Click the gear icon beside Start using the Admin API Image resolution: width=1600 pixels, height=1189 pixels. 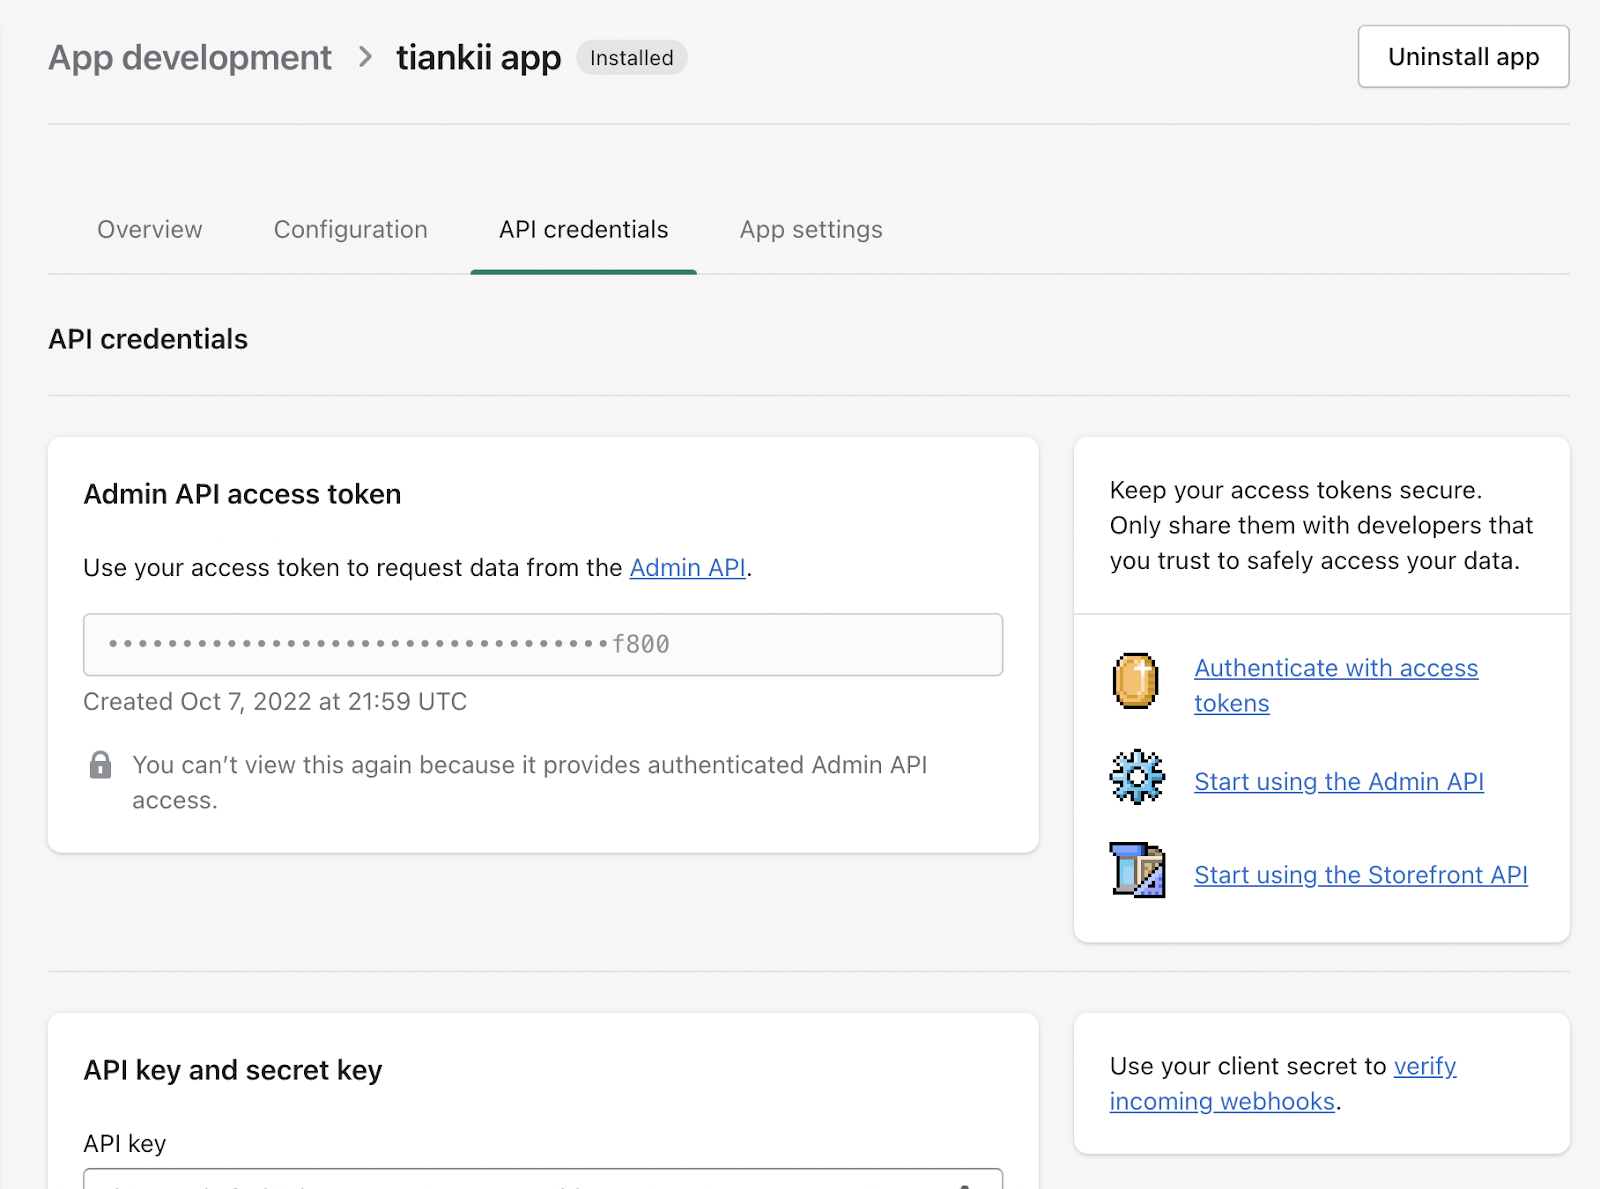coord(1137,777)
